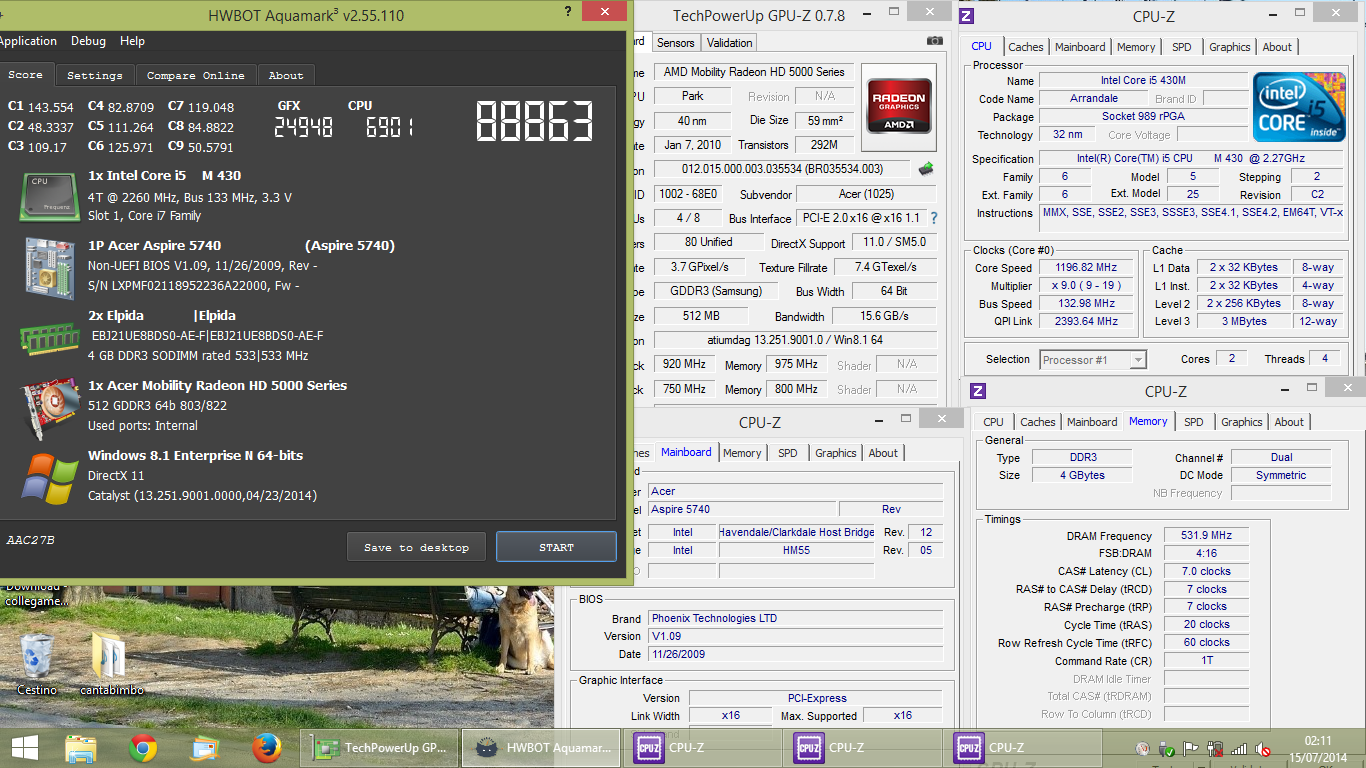The height and width of the screenshot is (768, 1366).
Task: Launch Firefox from the taskbar
Action: pyautogui.click(x=266, y=748)
